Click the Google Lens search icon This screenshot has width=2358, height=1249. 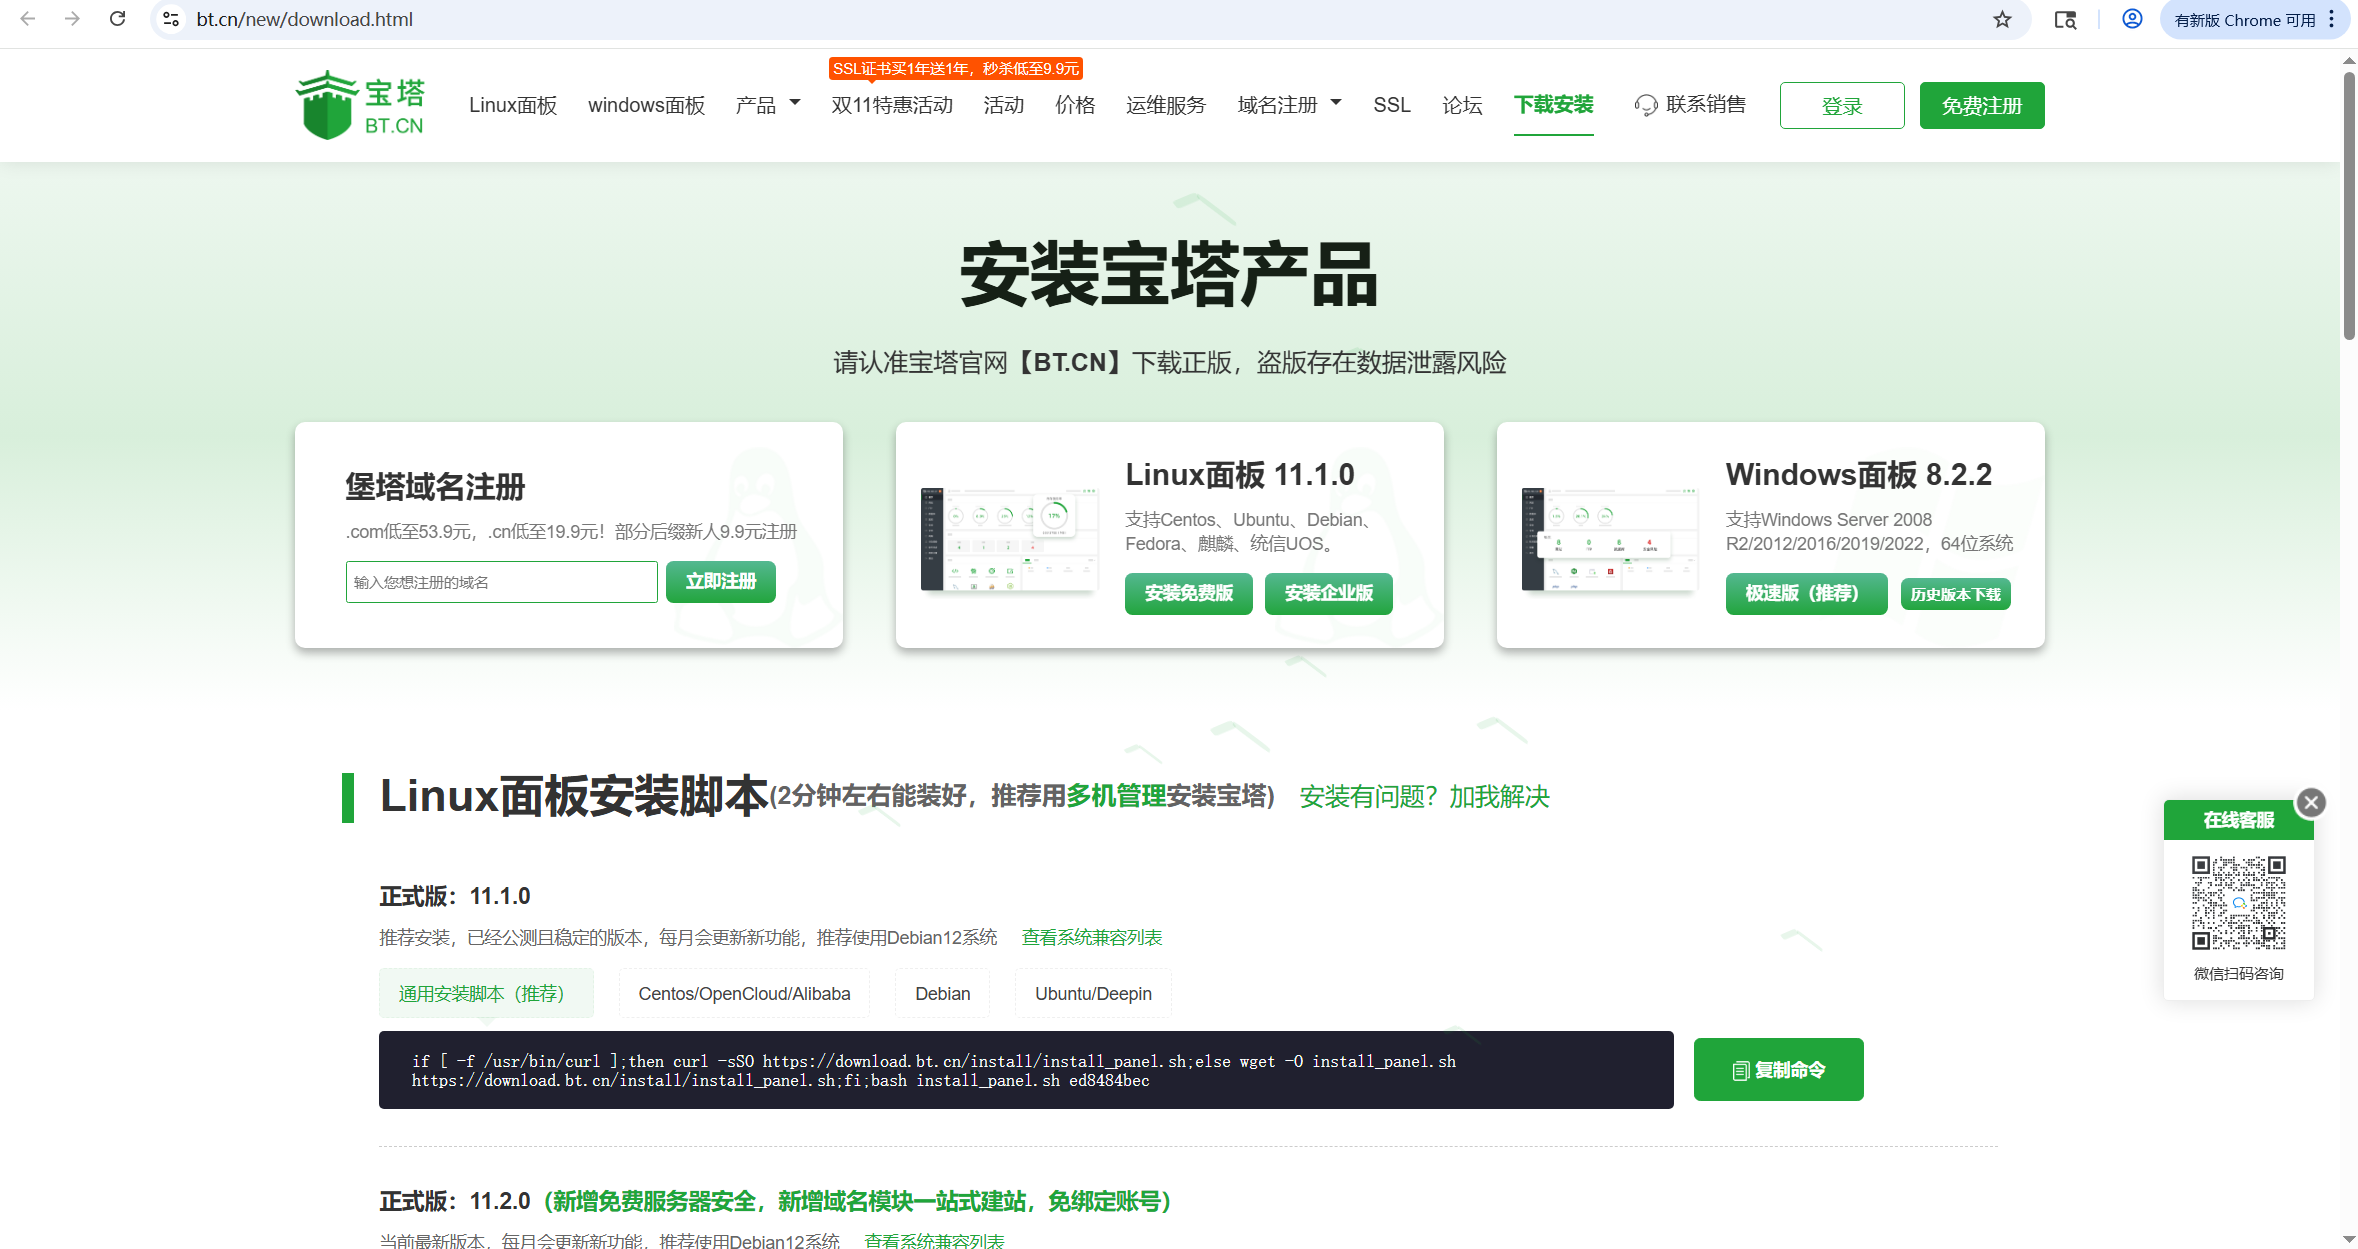2065,20
